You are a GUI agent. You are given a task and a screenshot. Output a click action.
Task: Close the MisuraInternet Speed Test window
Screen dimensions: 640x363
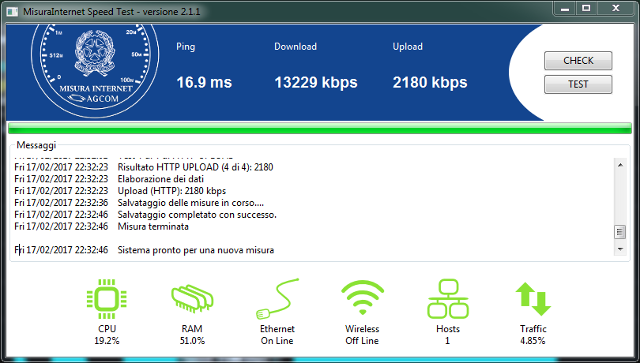tap(616, 9)
